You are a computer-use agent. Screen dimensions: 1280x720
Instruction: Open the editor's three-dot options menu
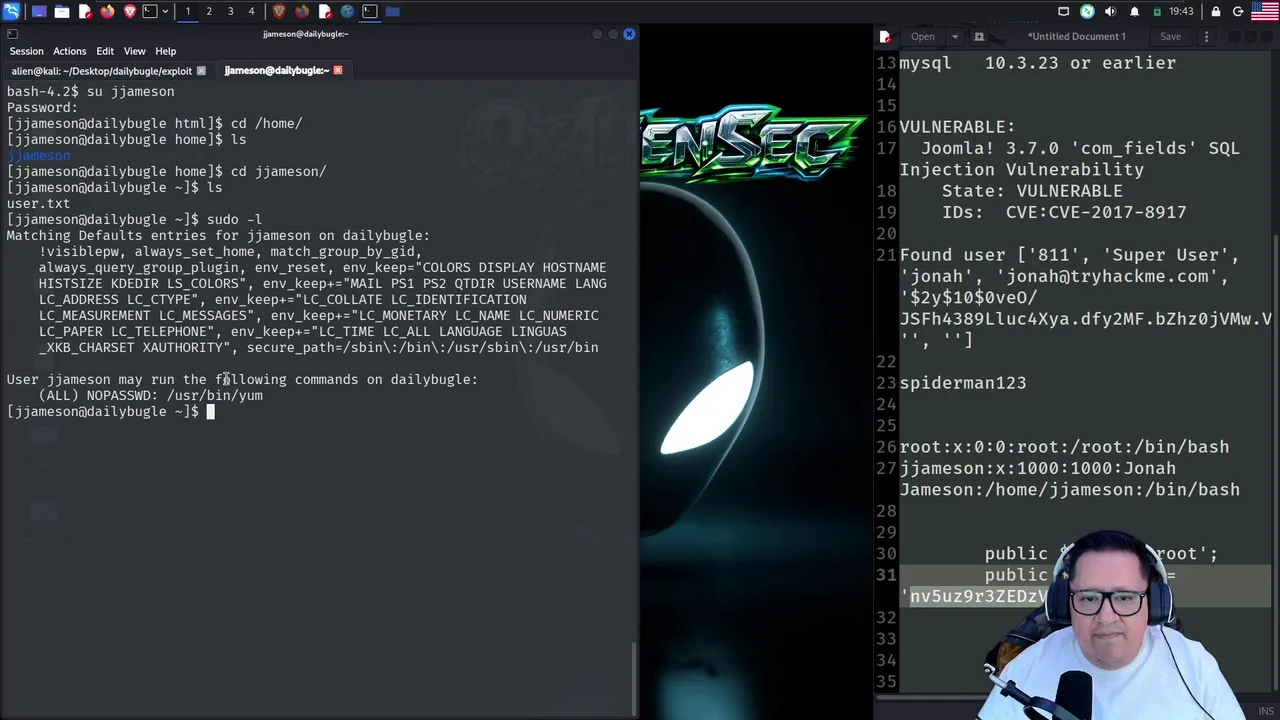pyautogui.click(x=1206, y=37)
